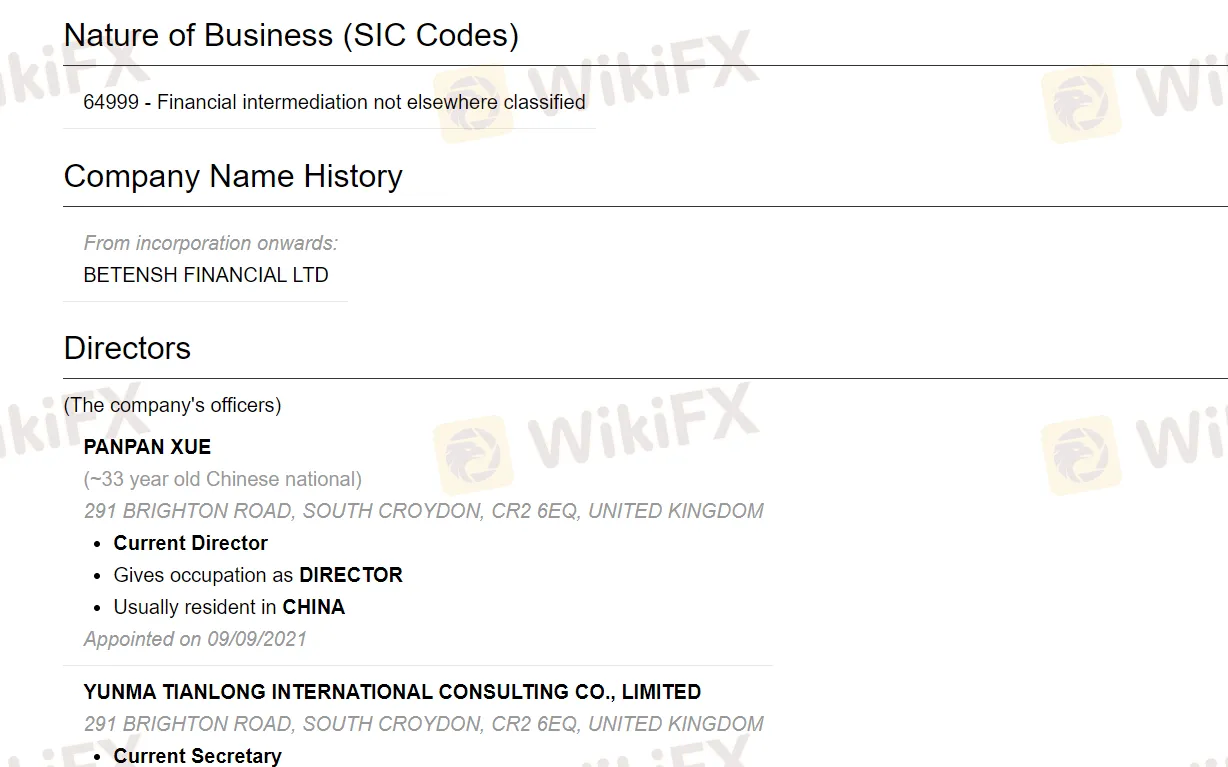Select the Nature of Business (SIC Codes) heading
Image resolution: width=1228 pixels, height=767 pixels.
(291, 35)
